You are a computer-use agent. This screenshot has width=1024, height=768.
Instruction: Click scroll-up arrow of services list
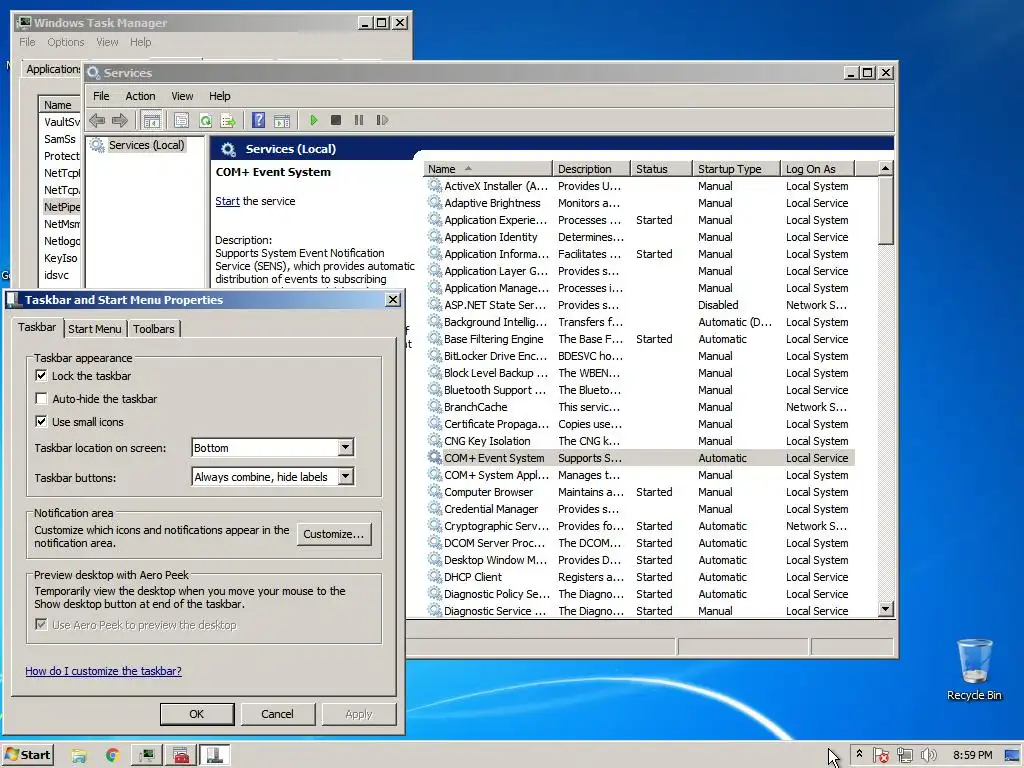pos(885,168)
